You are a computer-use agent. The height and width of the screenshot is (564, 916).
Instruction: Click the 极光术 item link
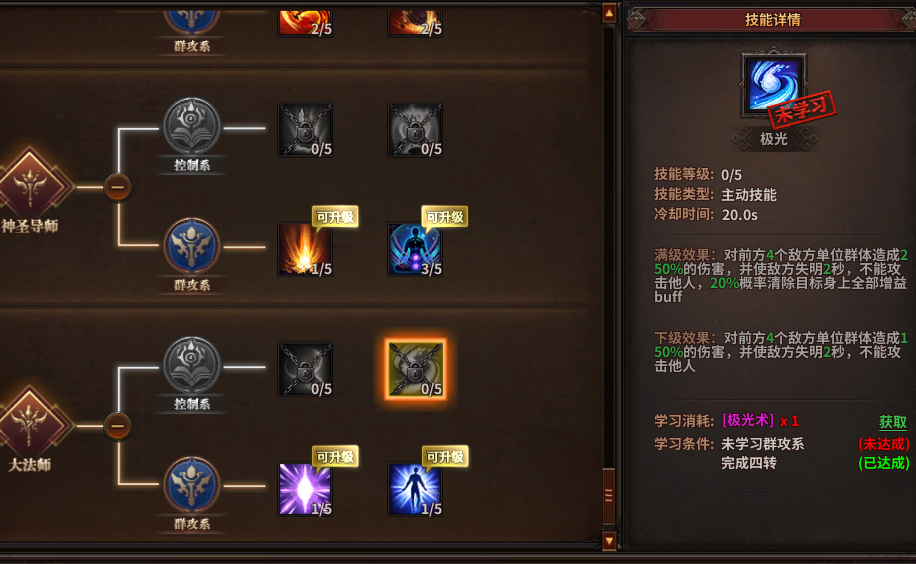(748, 420)
